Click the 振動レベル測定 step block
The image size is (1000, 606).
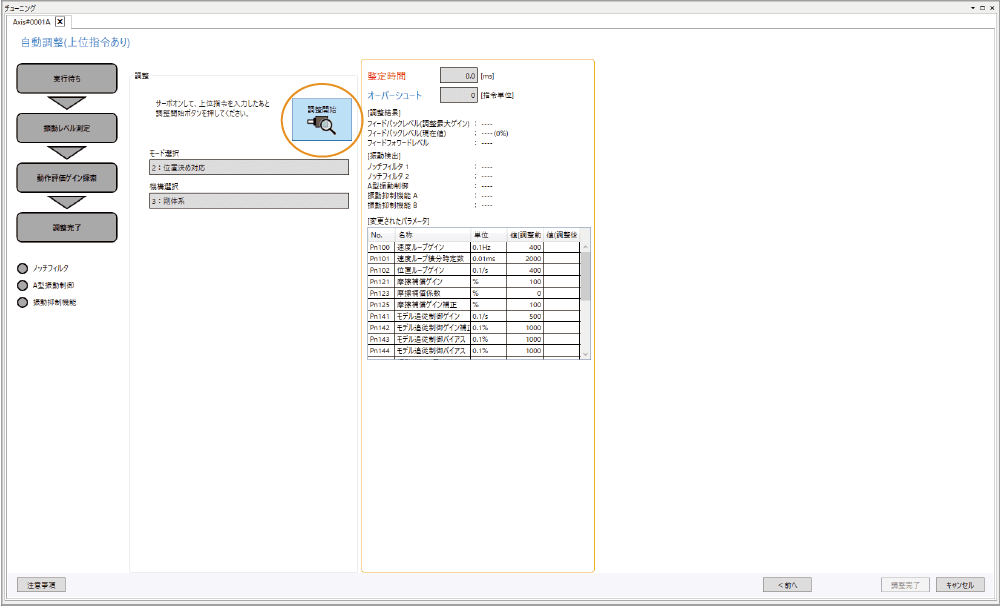click(68, 127)
